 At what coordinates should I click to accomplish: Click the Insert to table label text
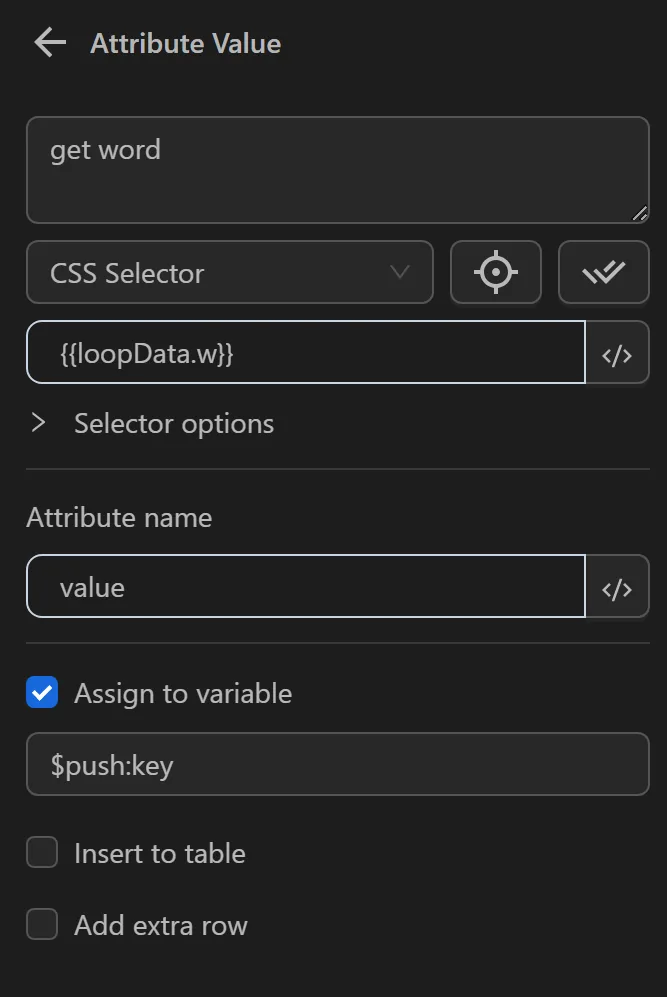[159, 853]
